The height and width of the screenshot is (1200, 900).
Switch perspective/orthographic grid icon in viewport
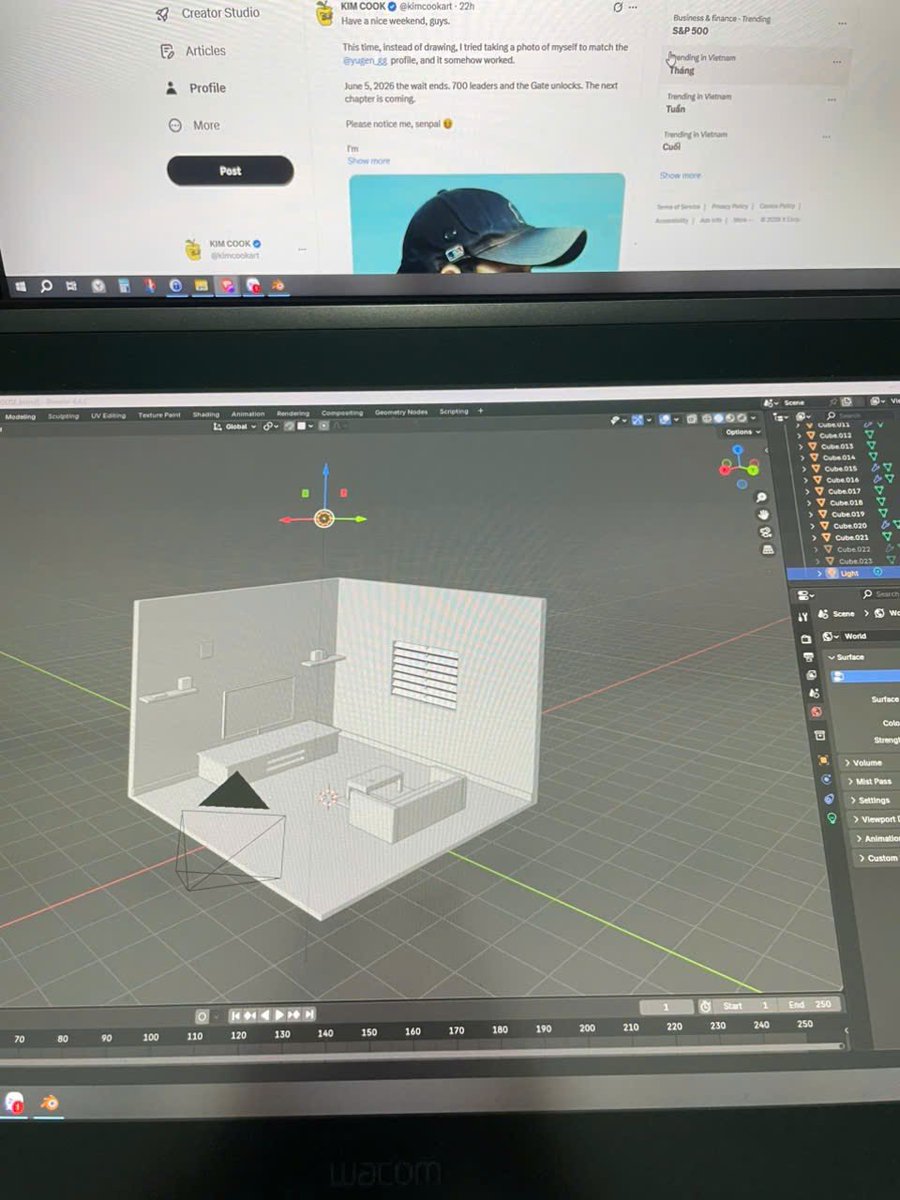point(768,550)
